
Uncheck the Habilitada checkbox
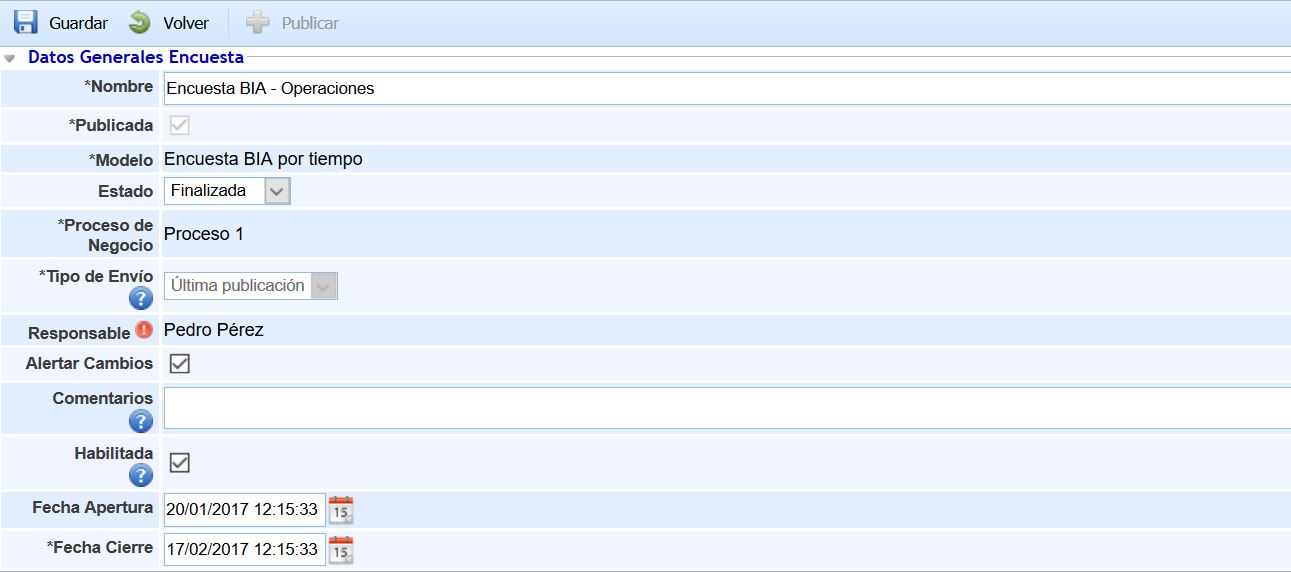click(180, 462)
